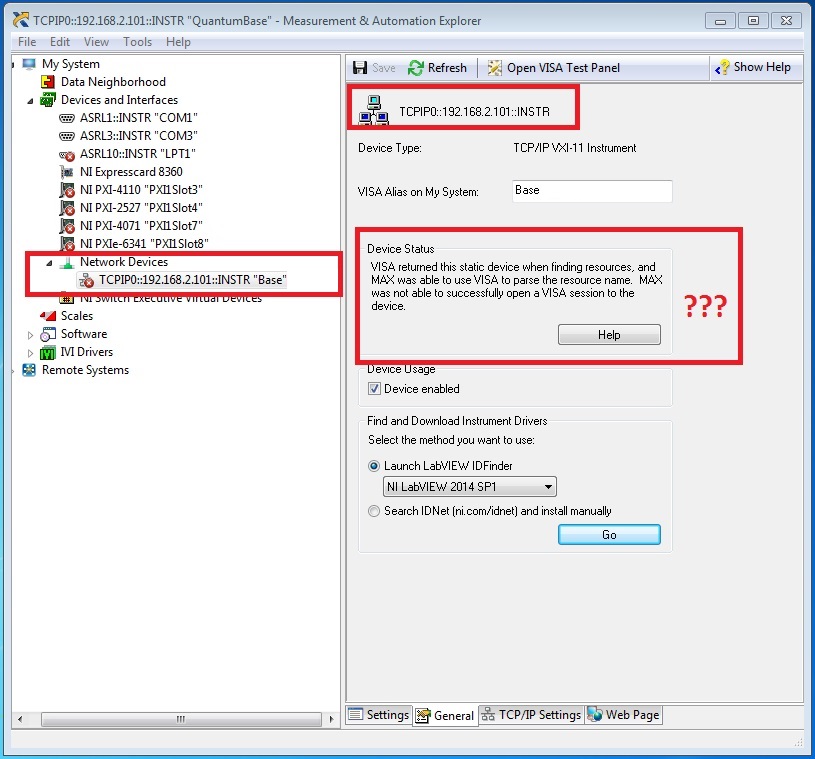815x759 pixels.
Task: Click the VISA Alias input field
Action: (x=592, y=191)
